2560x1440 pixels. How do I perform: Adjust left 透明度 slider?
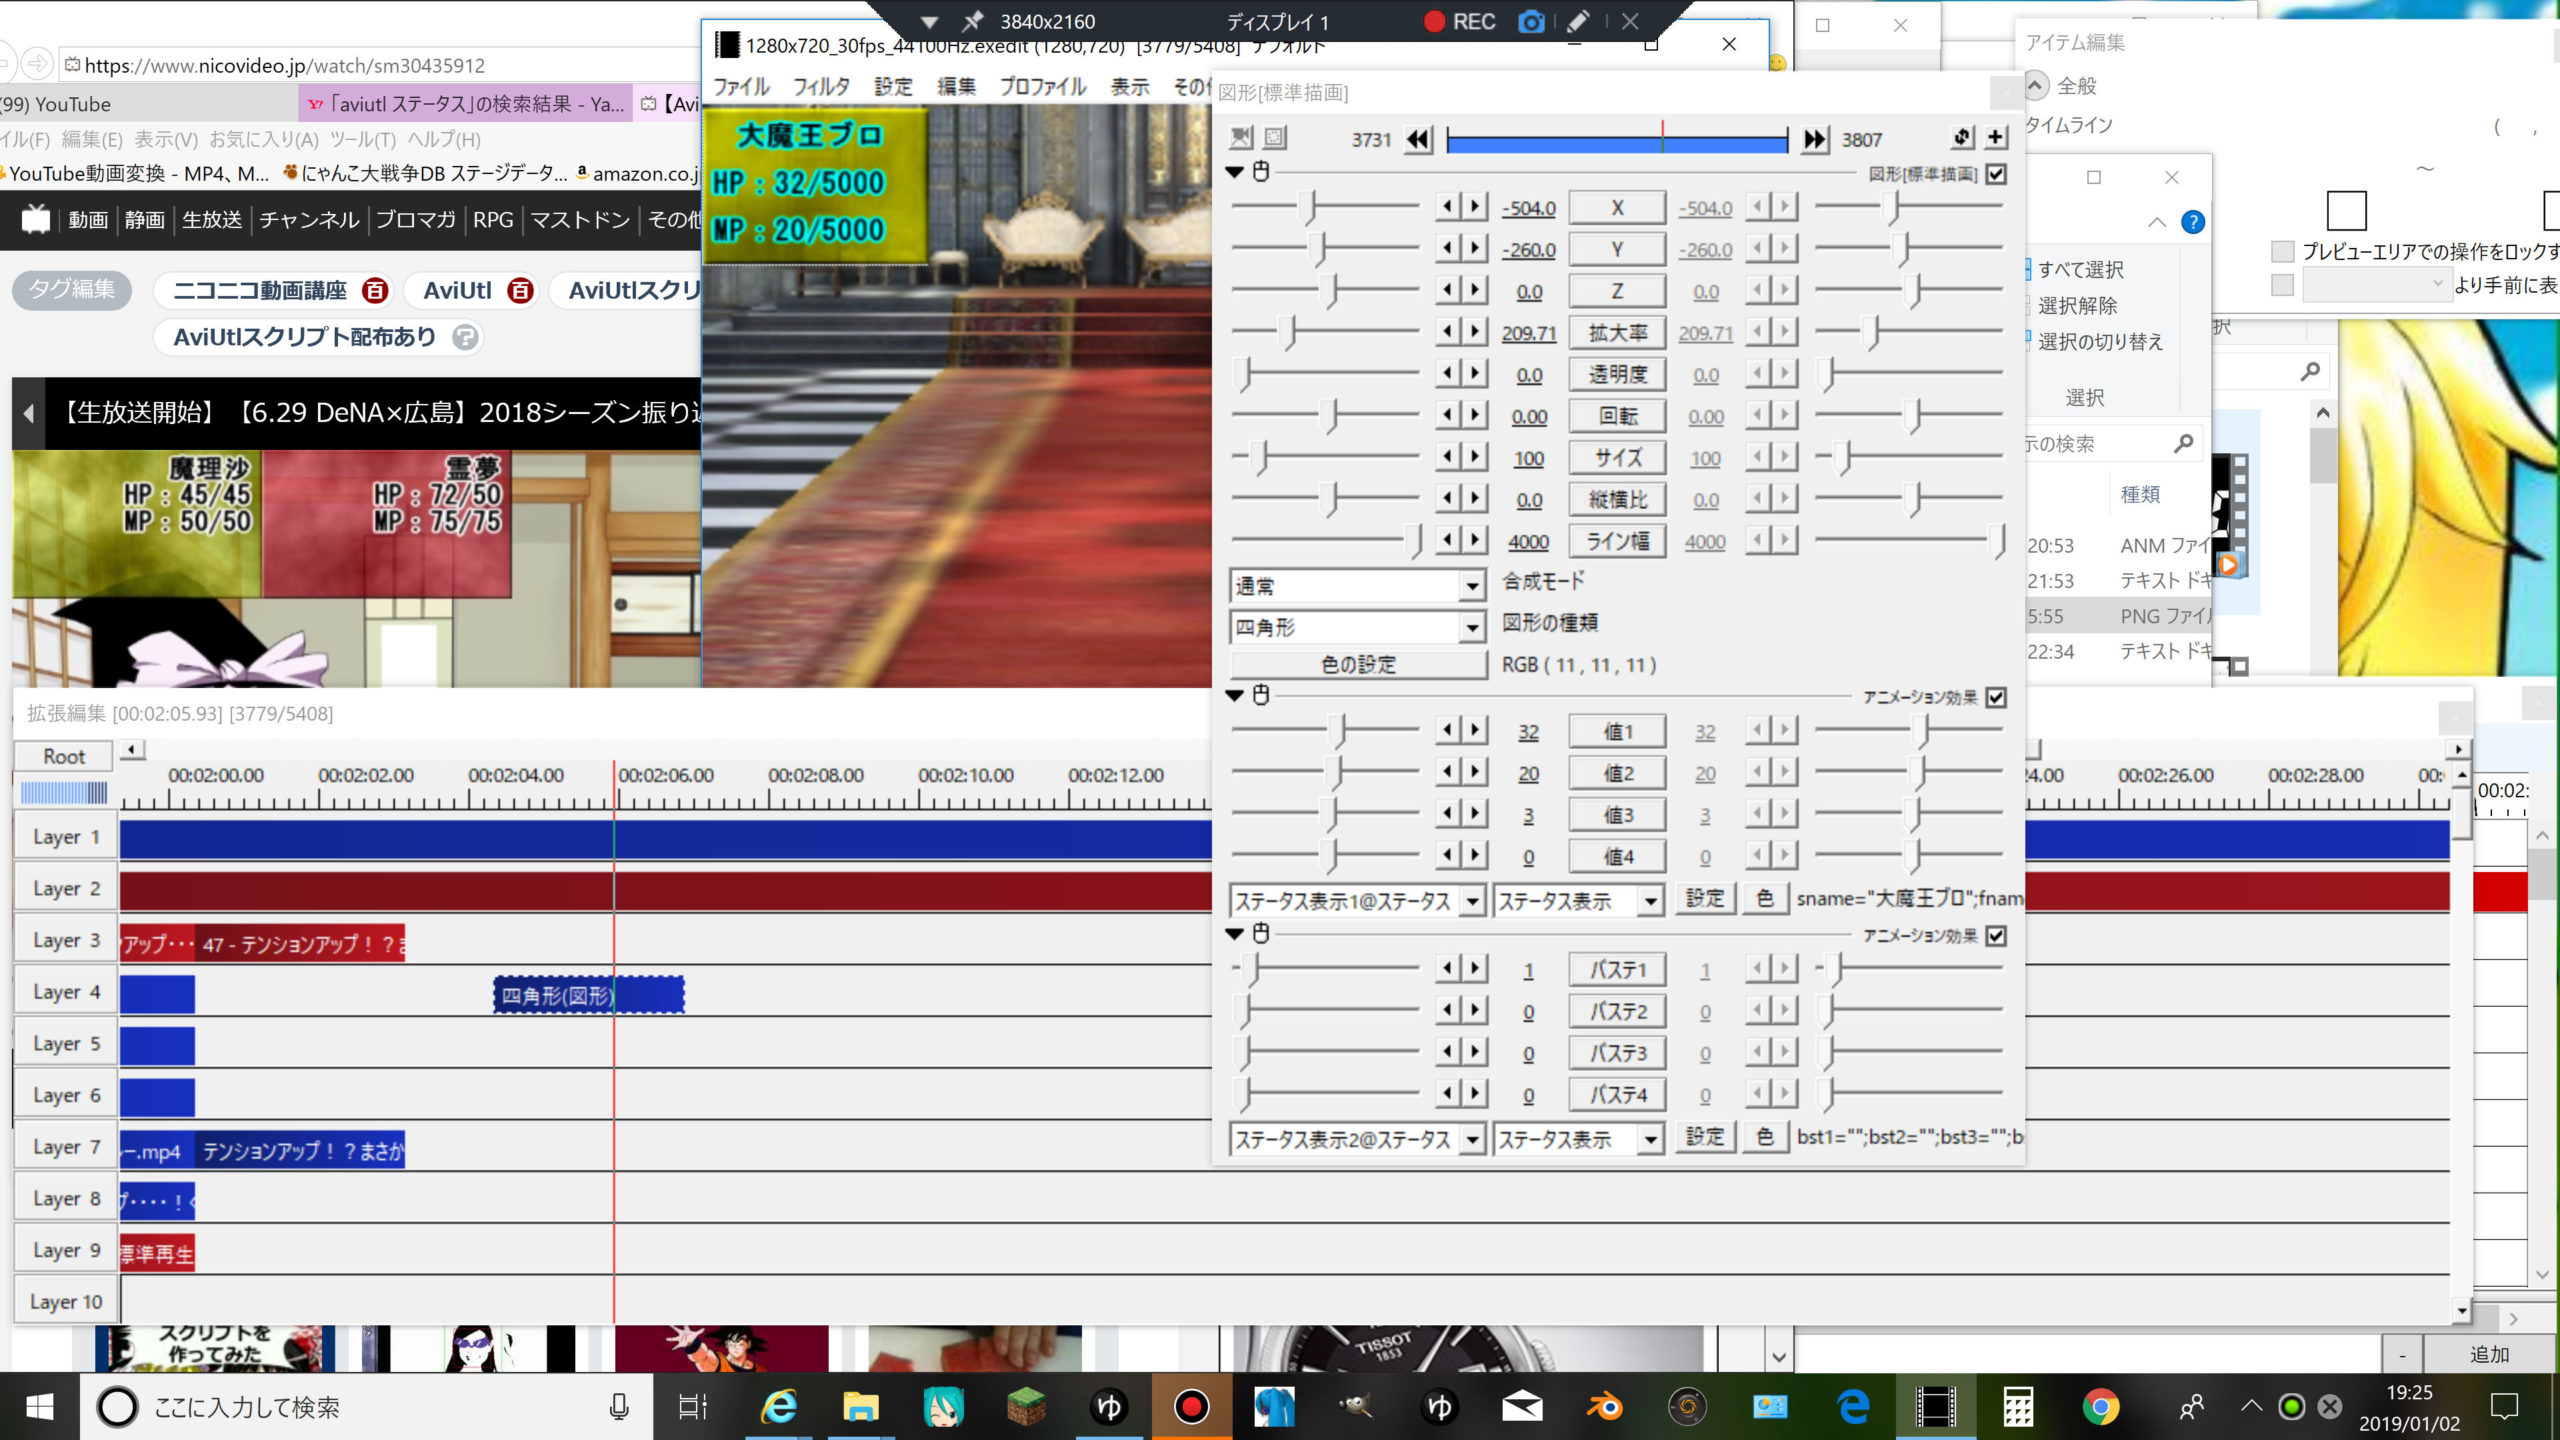(1325, 374)
